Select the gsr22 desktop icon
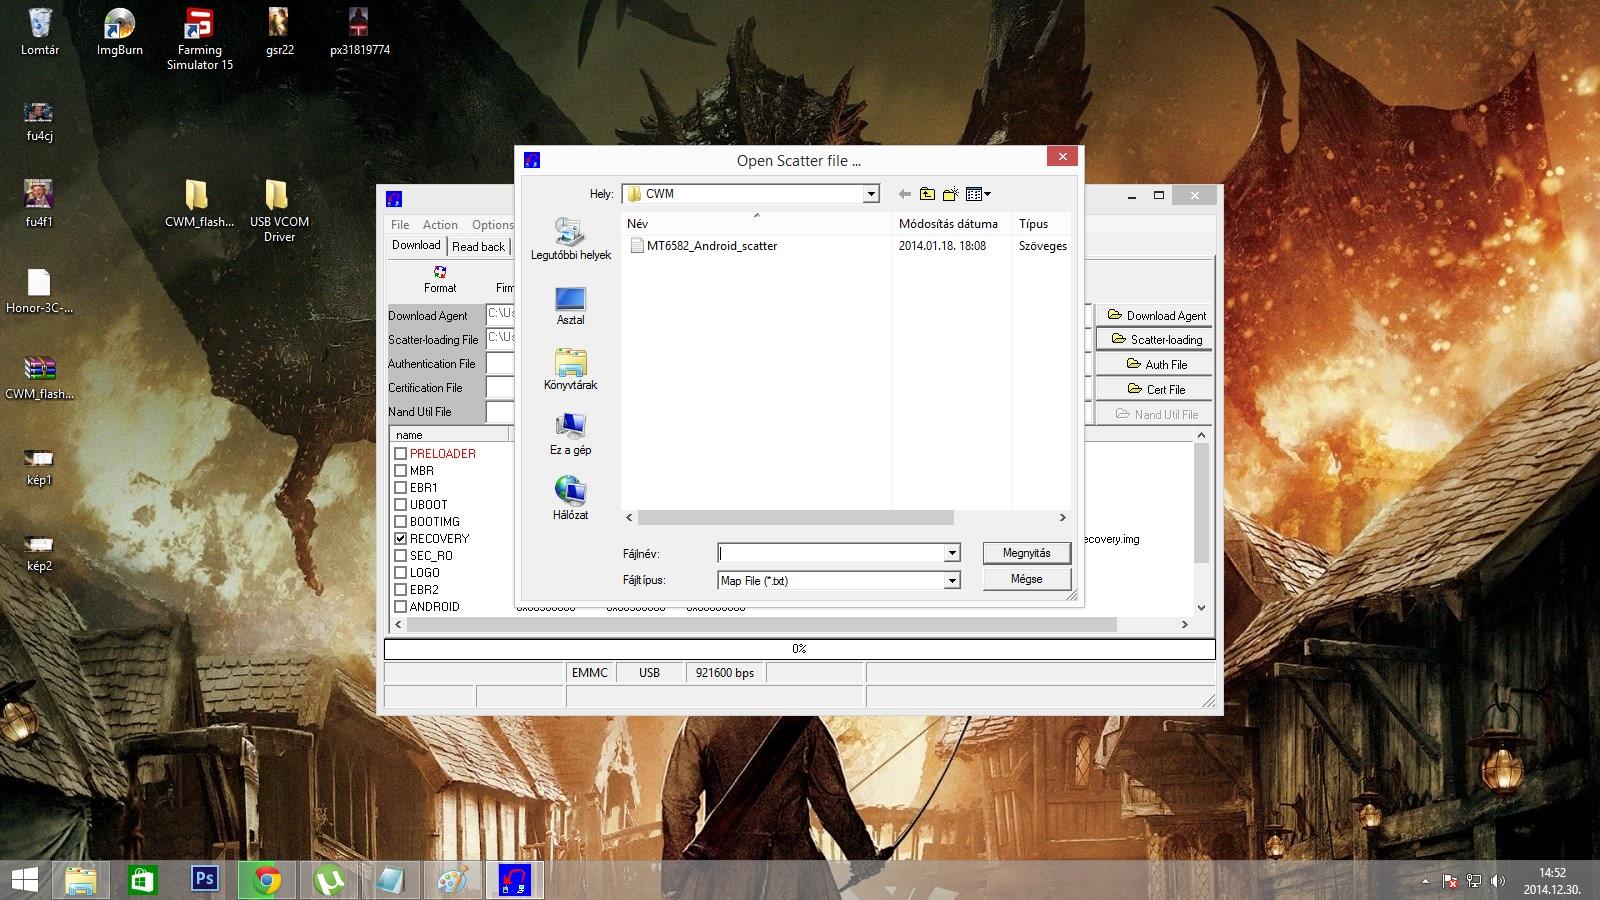The height and width of the screenshot is (900, 1600). tap(280, 32)
